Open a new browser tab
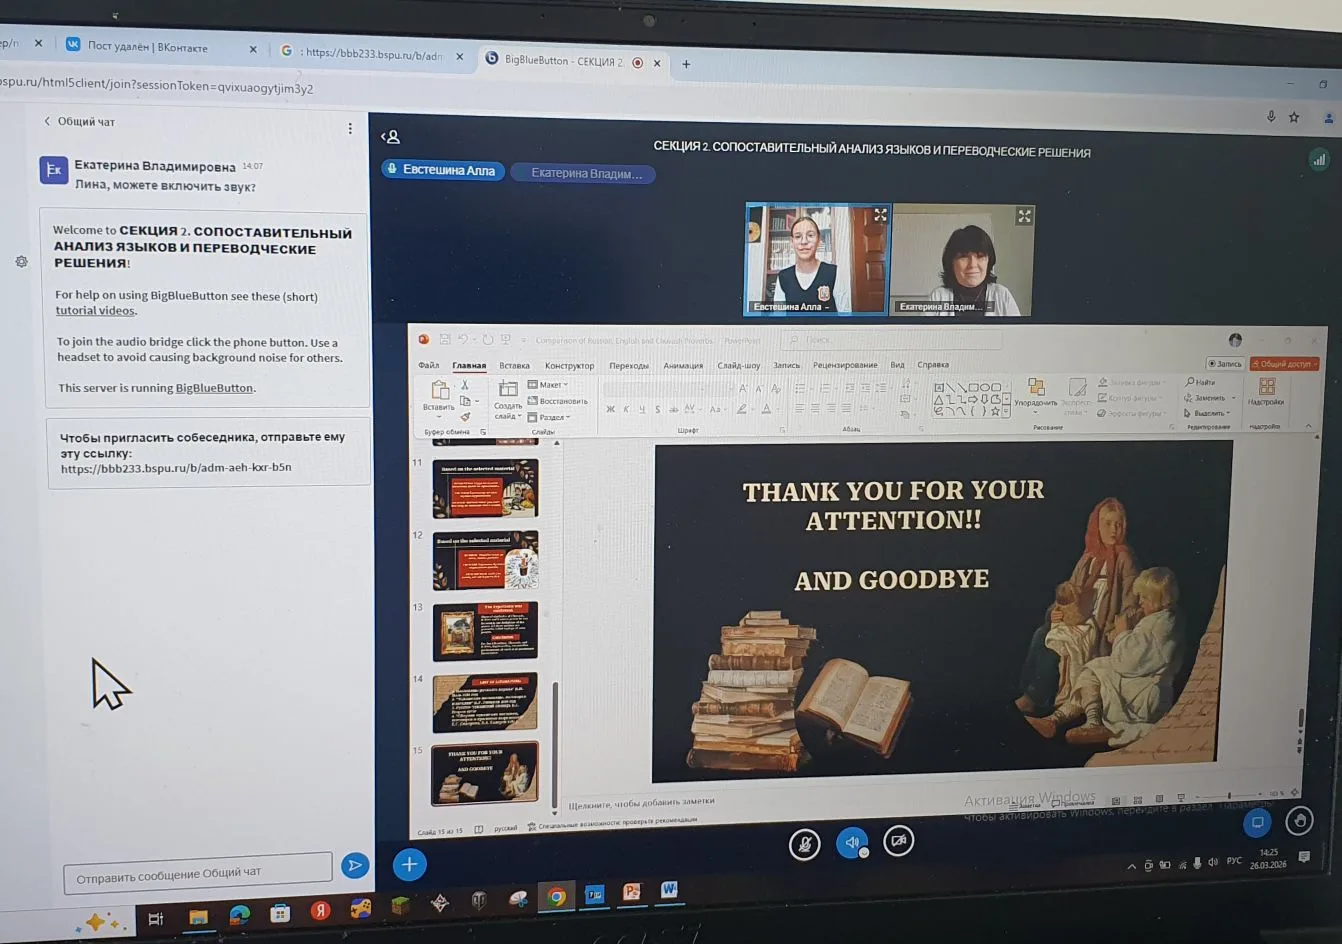Image resolution: width=1342 pixels, height=944 pixels. pos(686,64)
